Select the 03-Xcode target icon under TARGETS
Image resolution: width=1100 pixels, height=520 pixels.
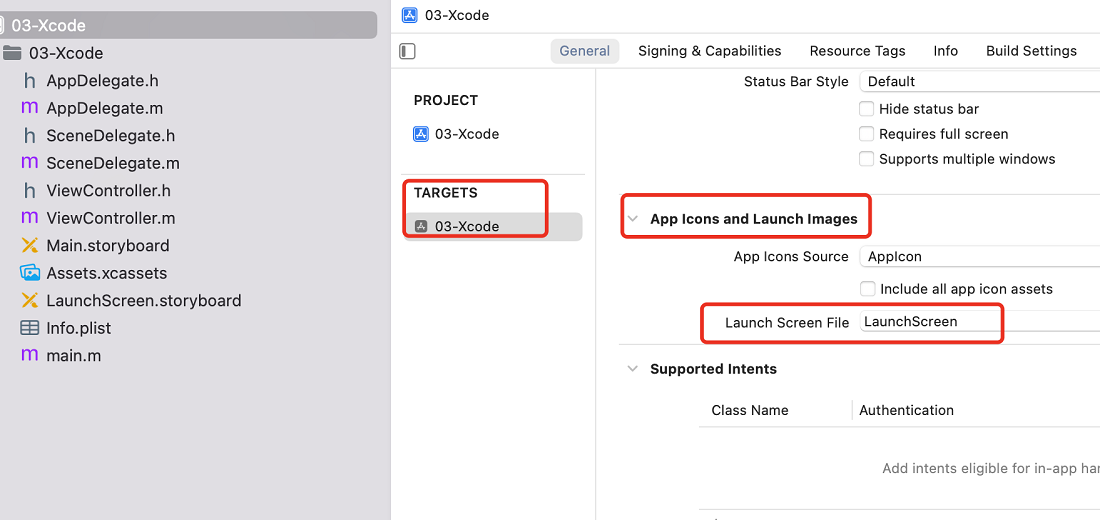(x=422, y=226)
